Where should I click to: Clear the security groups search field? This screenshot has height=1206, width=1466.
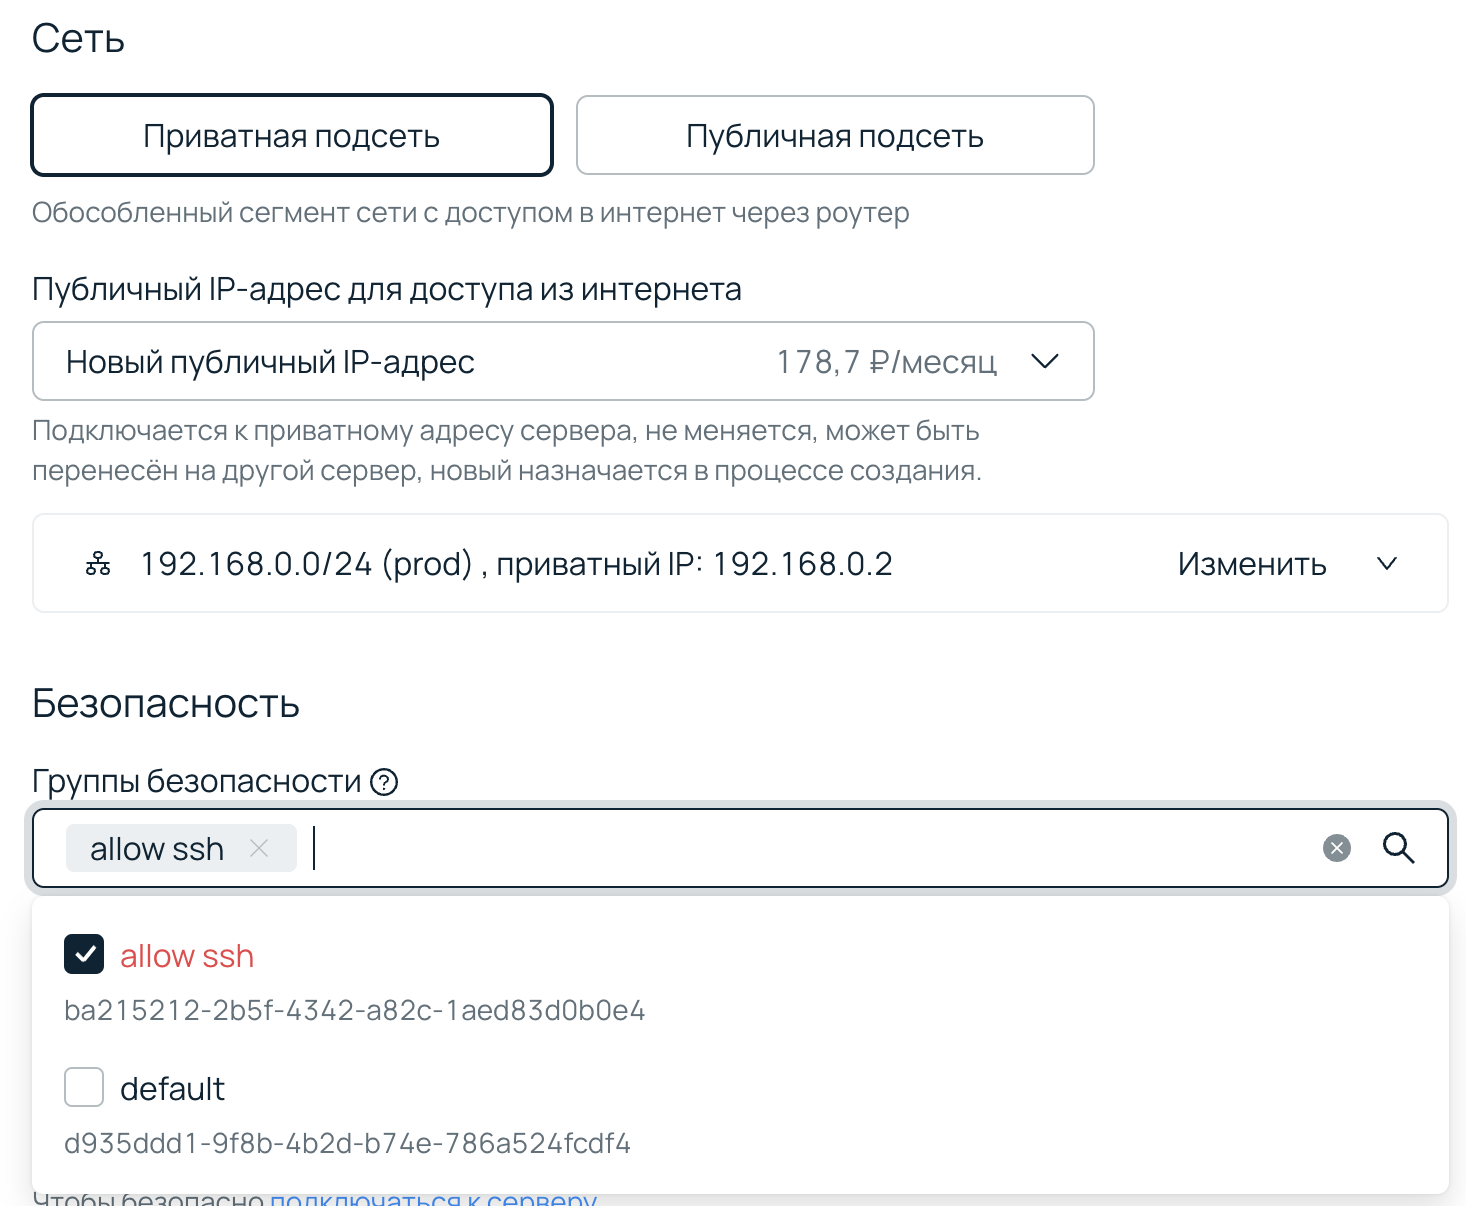tap(1336, 849)
